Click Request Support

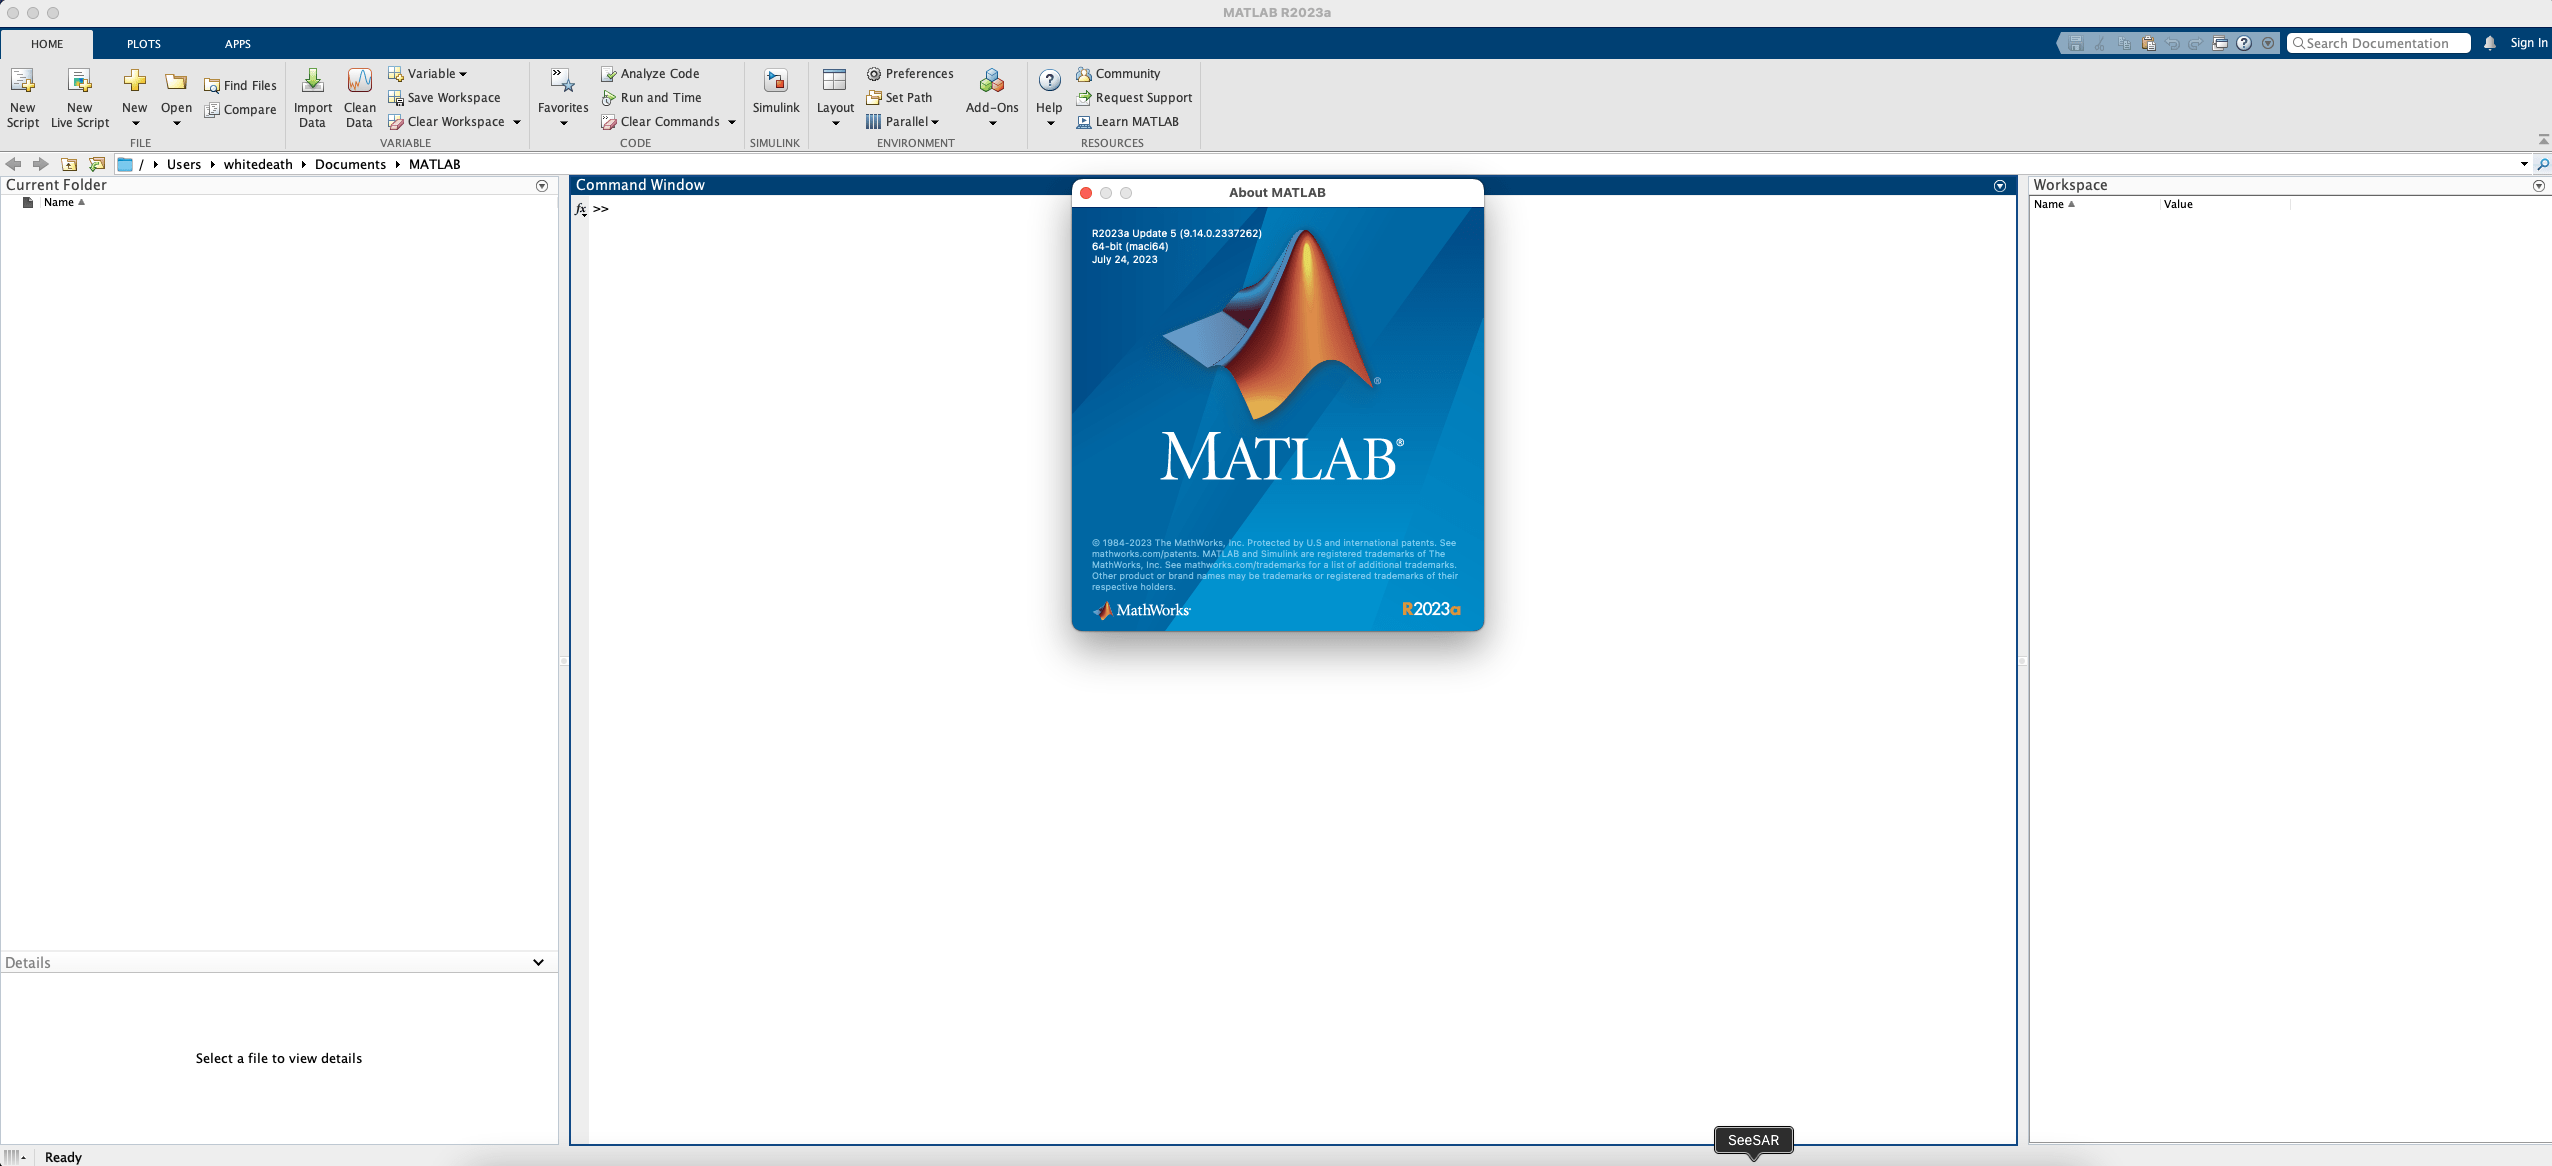(1134, 98)
